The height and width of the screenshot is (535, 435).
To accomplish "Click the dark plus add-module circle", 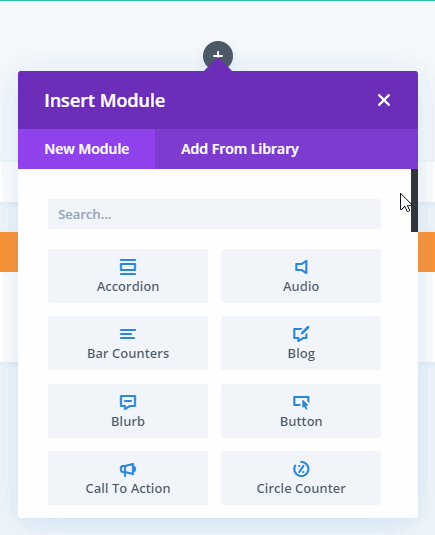I will pos(218,55).
